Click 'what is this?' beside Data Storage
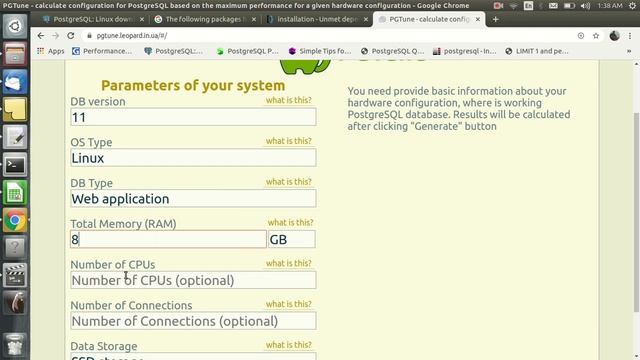640x360 pixels. point(289,345)
